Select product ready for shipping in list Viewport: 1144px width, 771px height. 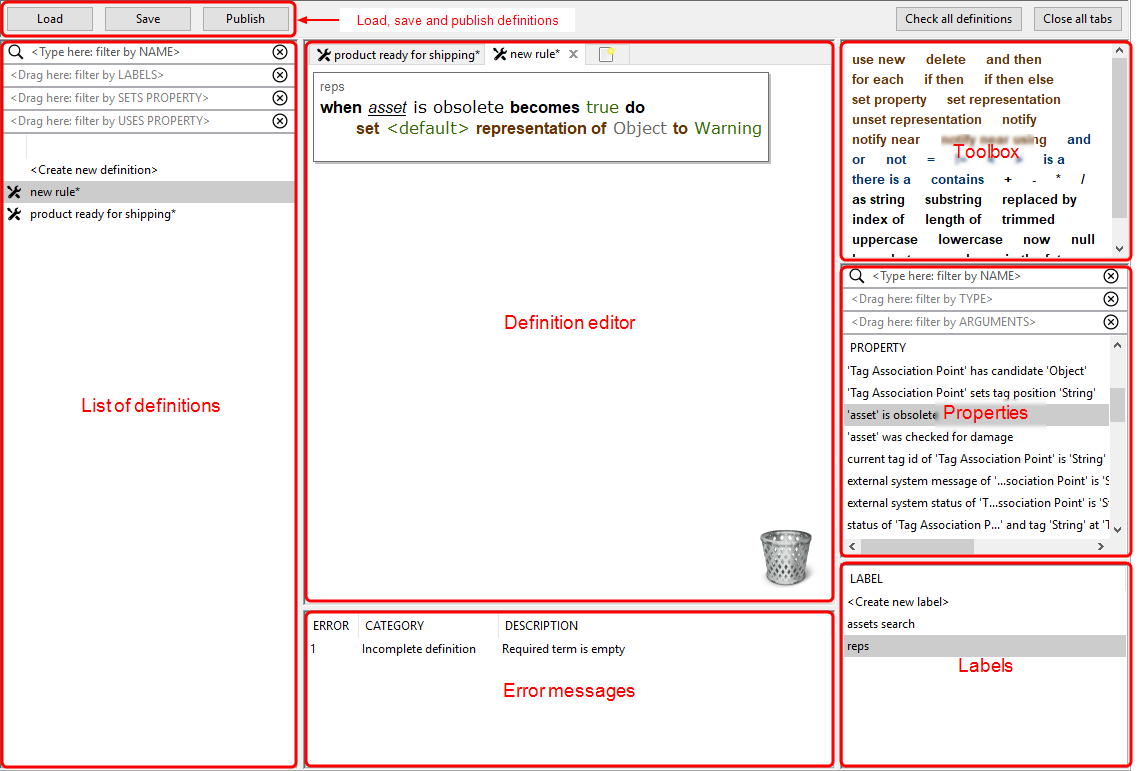pyautogui.click(x=150, y=214)
